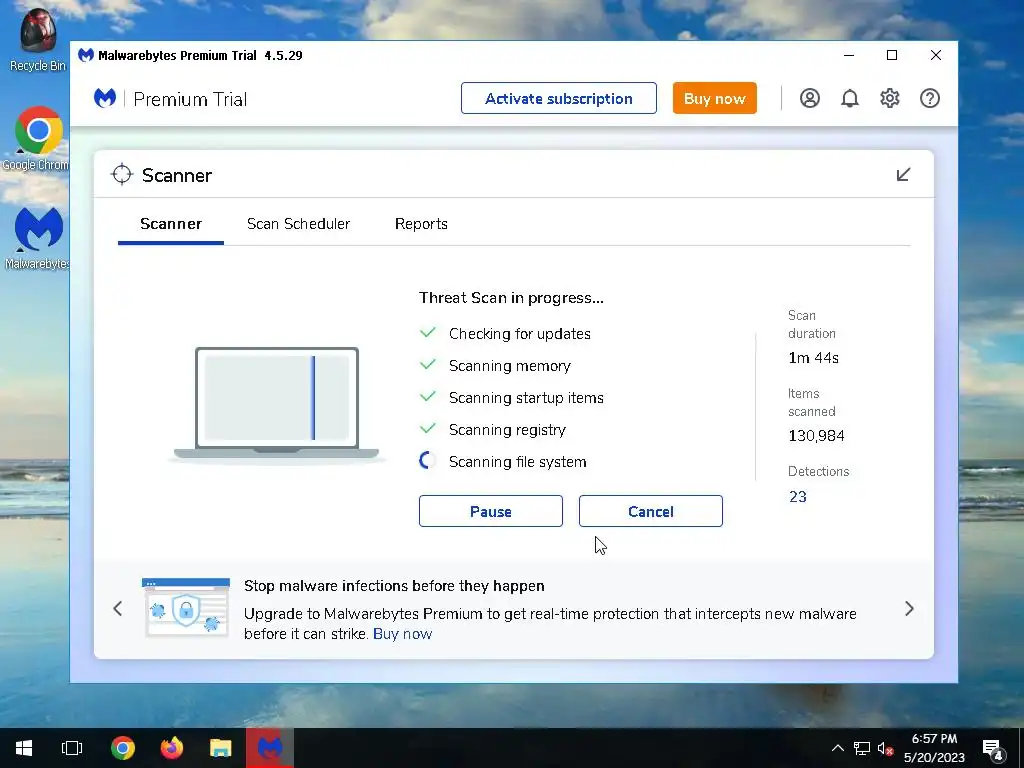Open Recycle Bin desktop icon
This screenshot has height=768, width=1024.
point(37,39)
